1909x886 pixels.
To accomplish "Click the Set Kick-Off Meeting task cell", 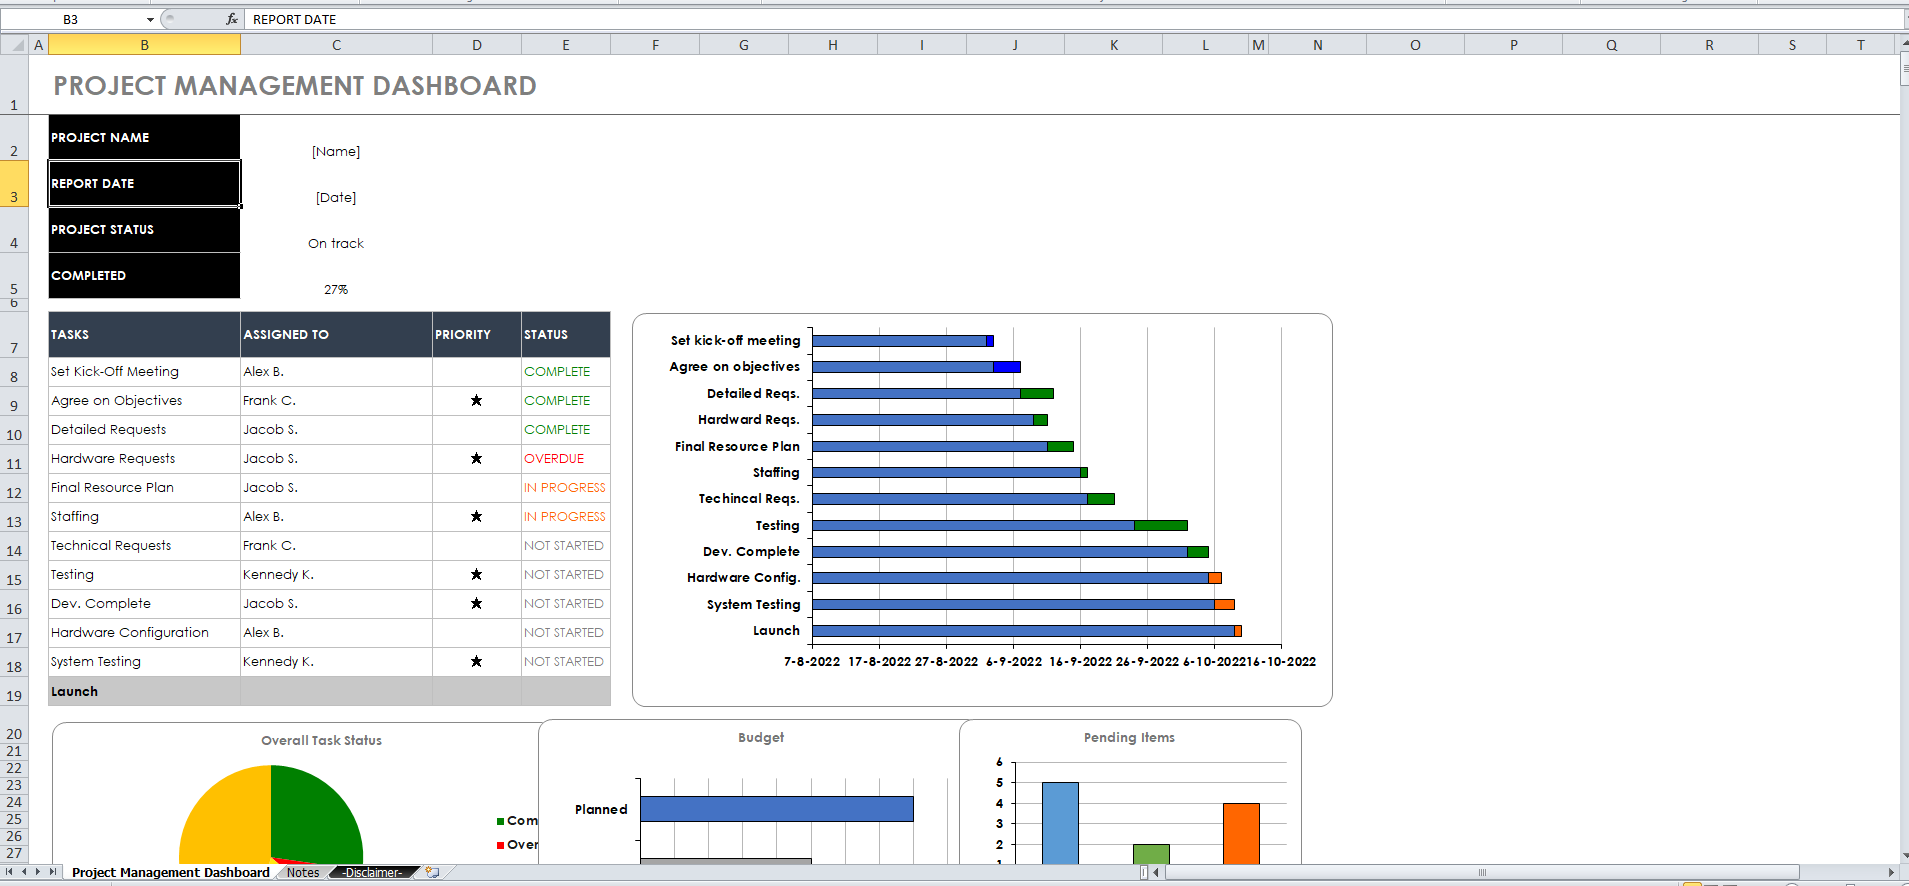I will (144, 372).
